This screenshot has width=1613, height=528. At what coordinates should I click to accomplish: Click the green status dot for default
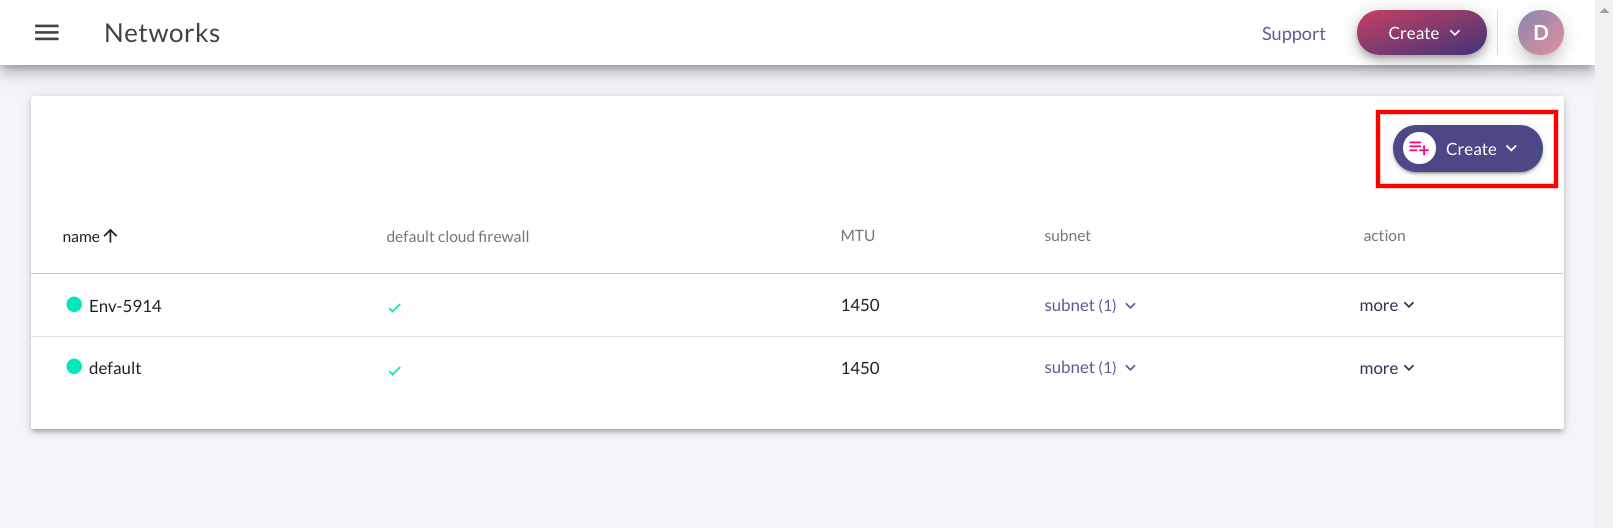74,366
